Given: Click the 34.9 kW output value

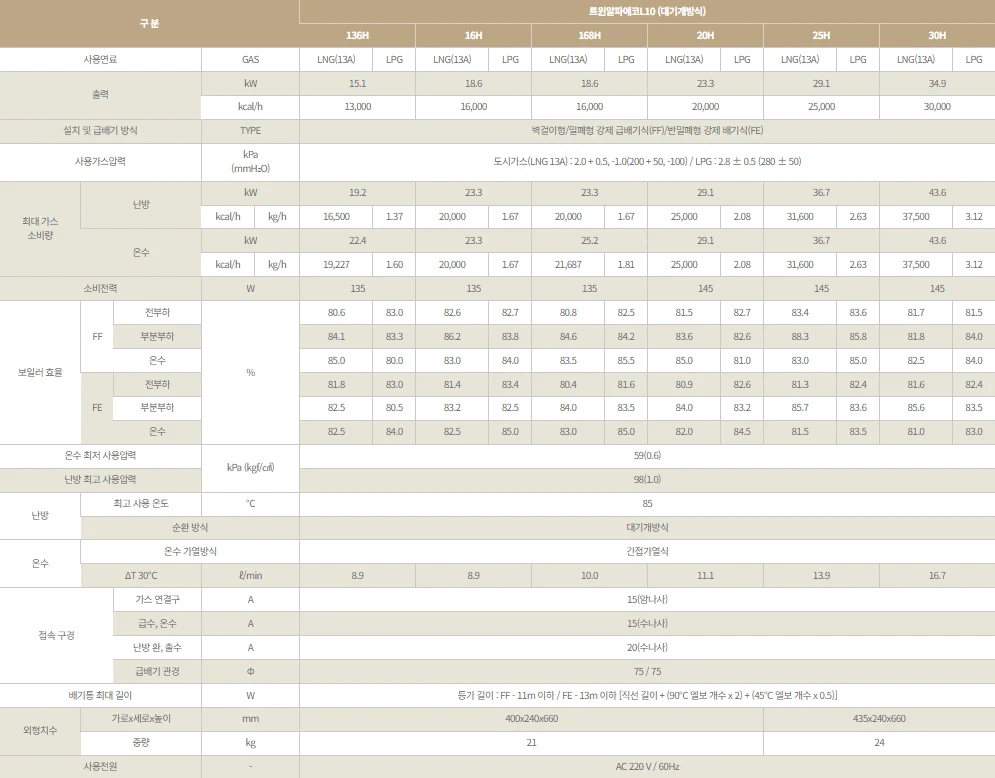Looking at the screenshot, I should click(937, 83).
